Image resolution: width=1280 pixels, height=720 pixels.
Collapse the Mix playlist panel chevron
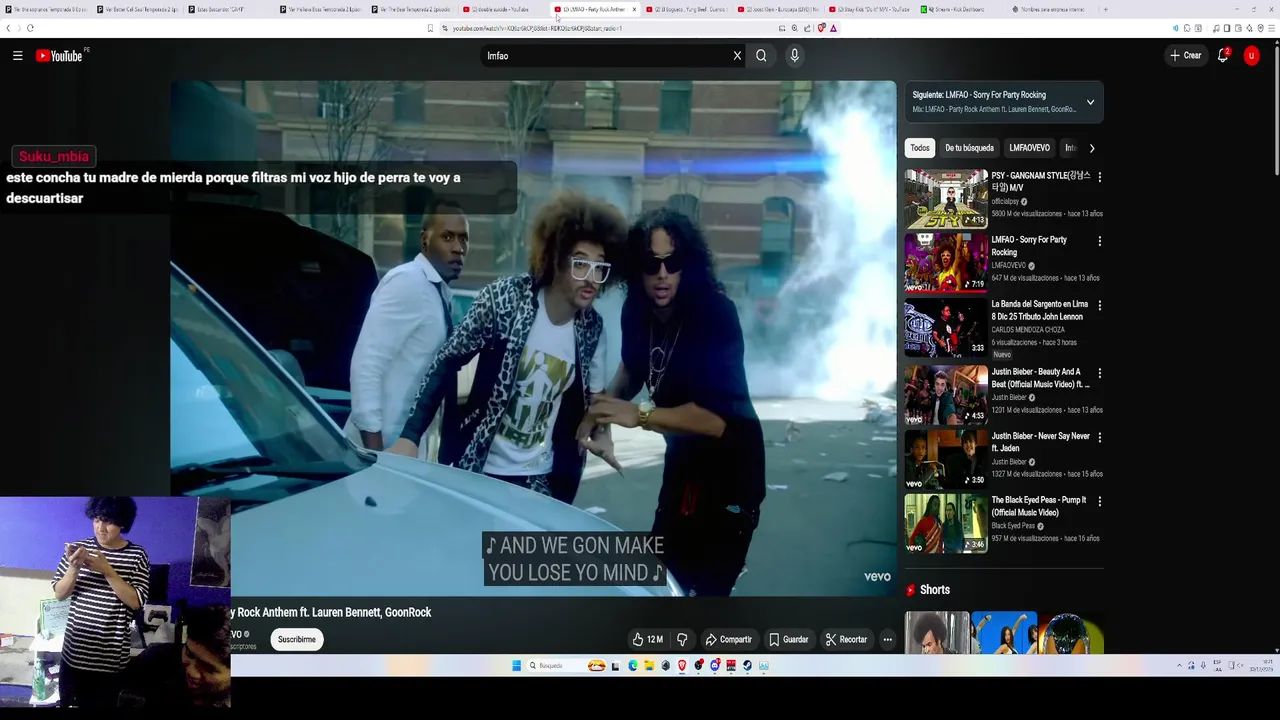(1090, 102)
